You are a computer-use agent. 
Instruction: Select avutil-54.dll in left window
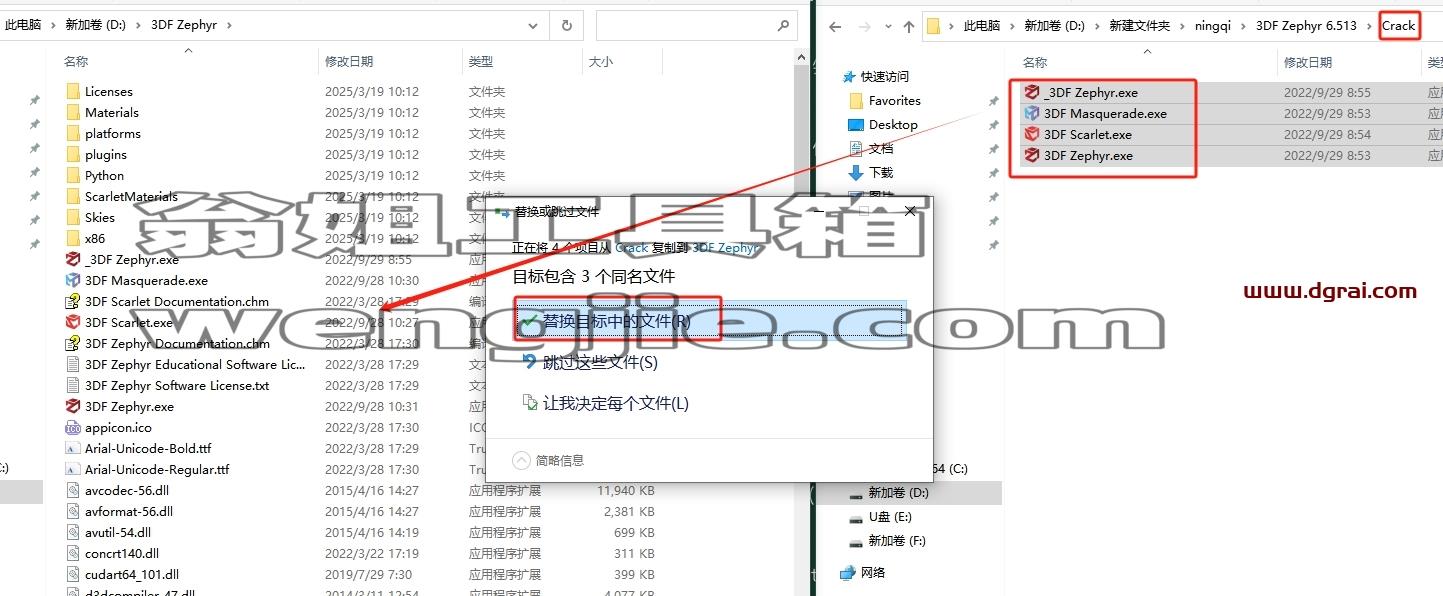point(118,532)
